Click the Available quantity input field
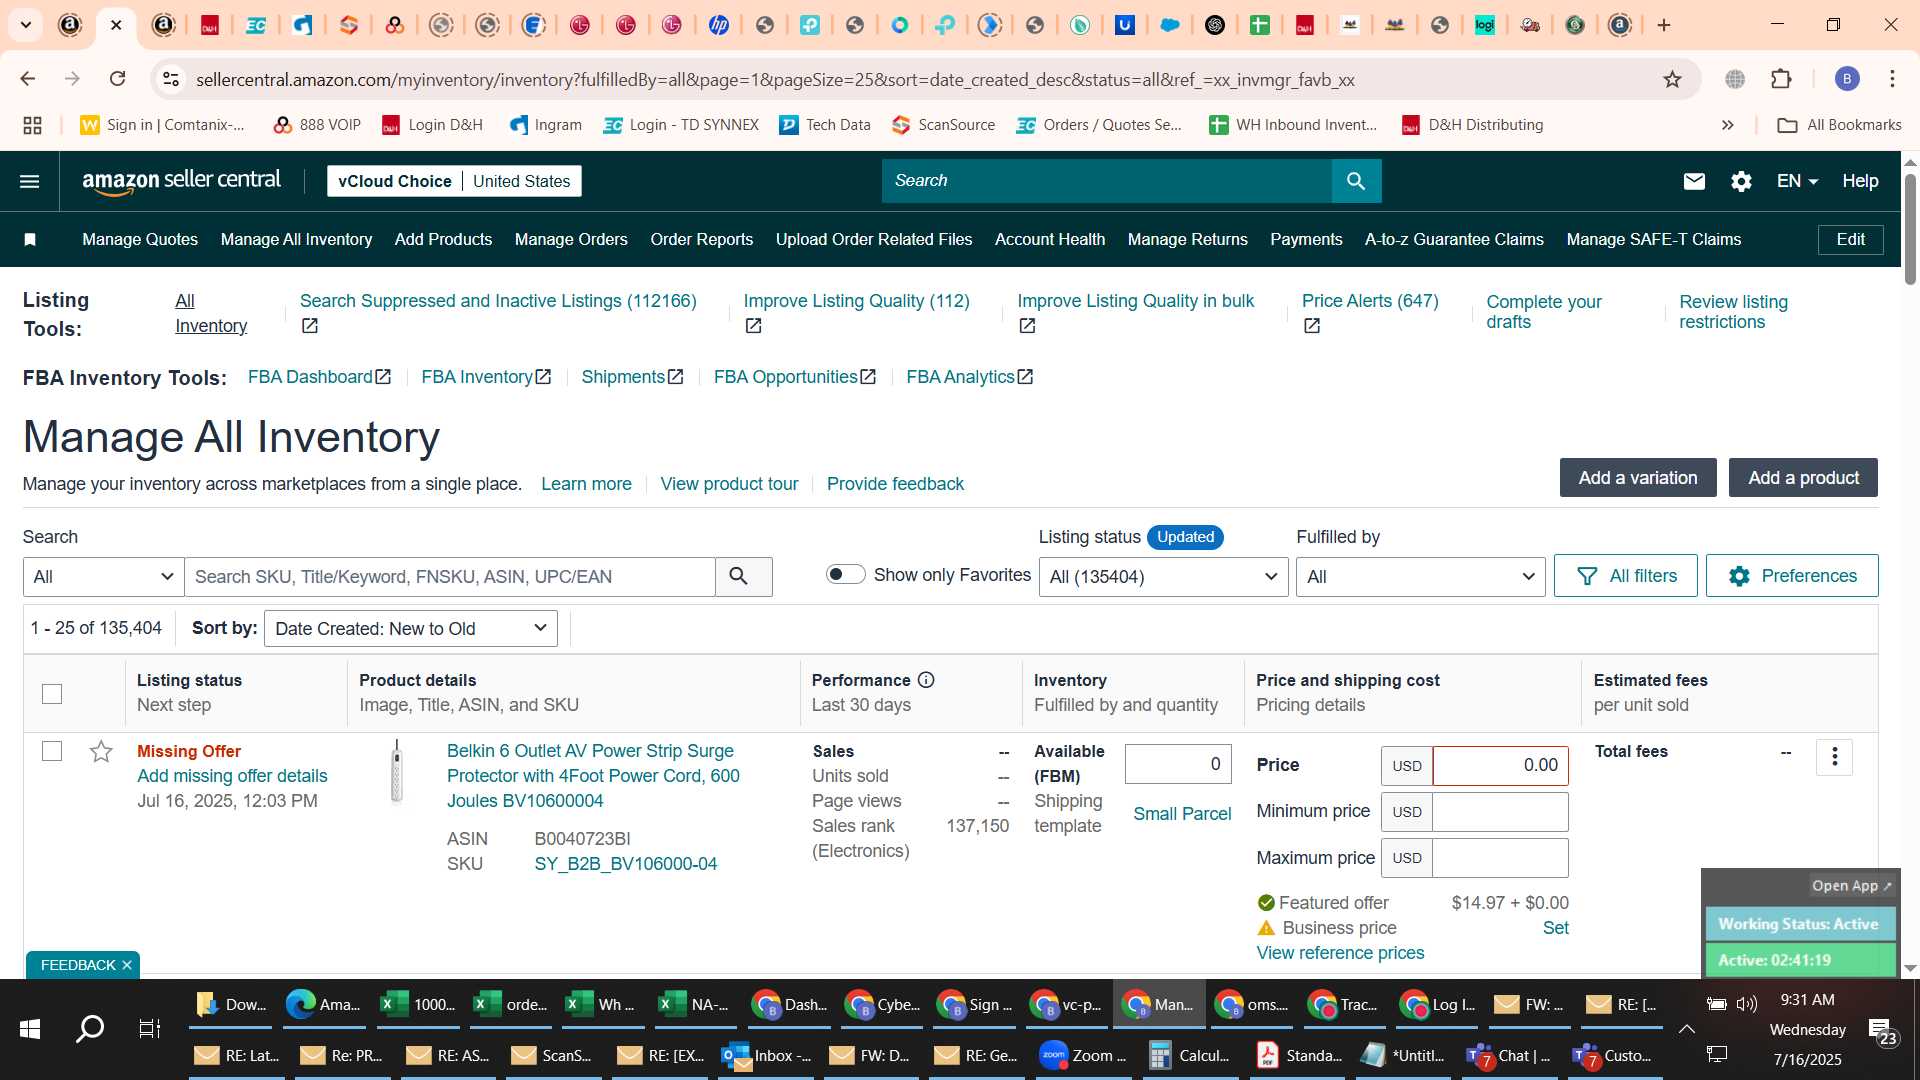 1178,765
